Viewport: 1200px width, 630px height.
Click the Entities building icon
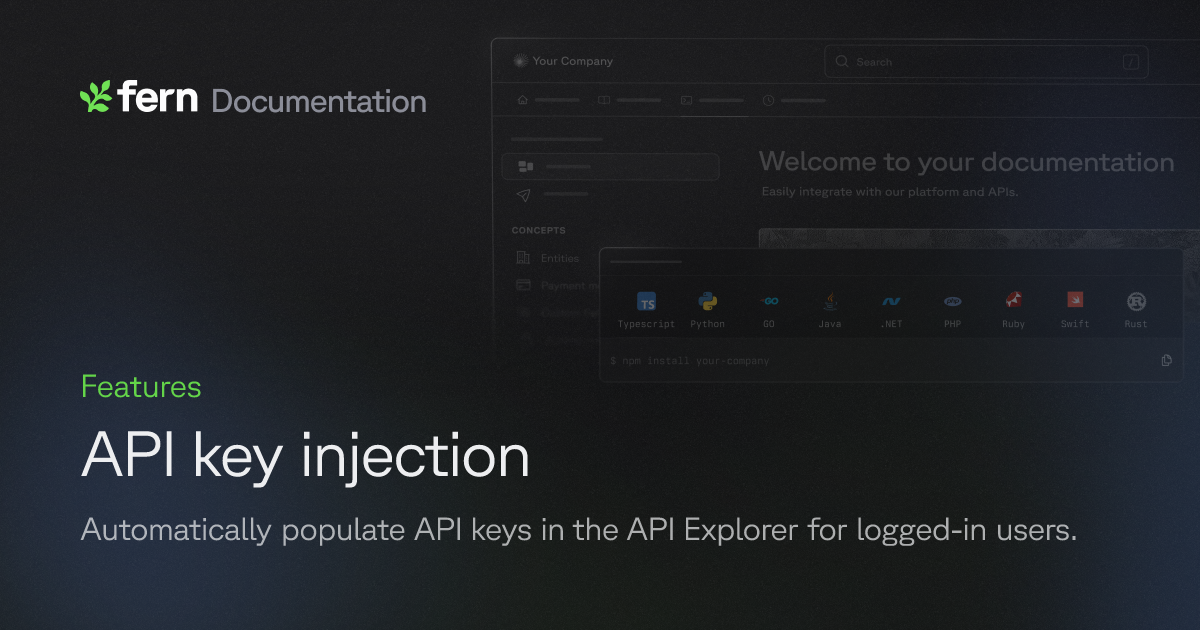(523, 258)
